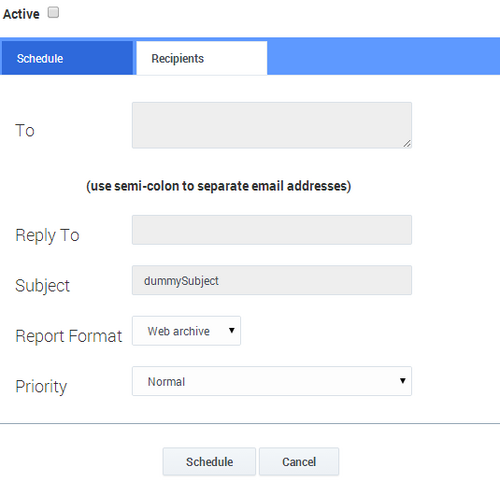Click the Reply To field label
500x482 pixels.
coord(47,235)
